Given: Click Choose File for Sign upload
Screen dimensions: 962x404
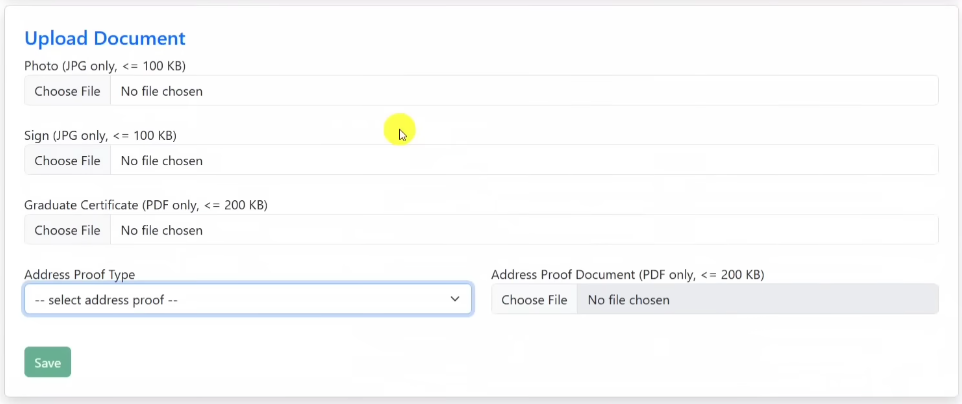Looking at the screenshot, I should 67,160.
